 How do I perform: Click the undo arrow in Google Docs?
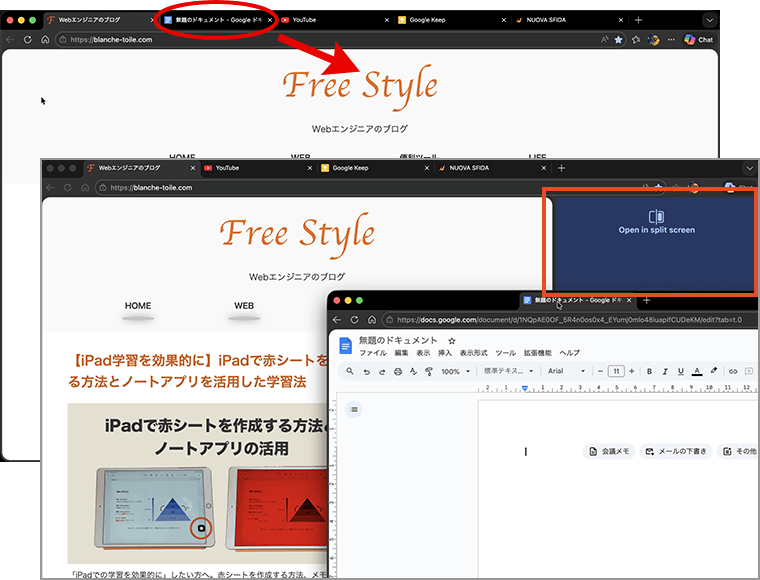pyautogui.click(x=365, y=371)
